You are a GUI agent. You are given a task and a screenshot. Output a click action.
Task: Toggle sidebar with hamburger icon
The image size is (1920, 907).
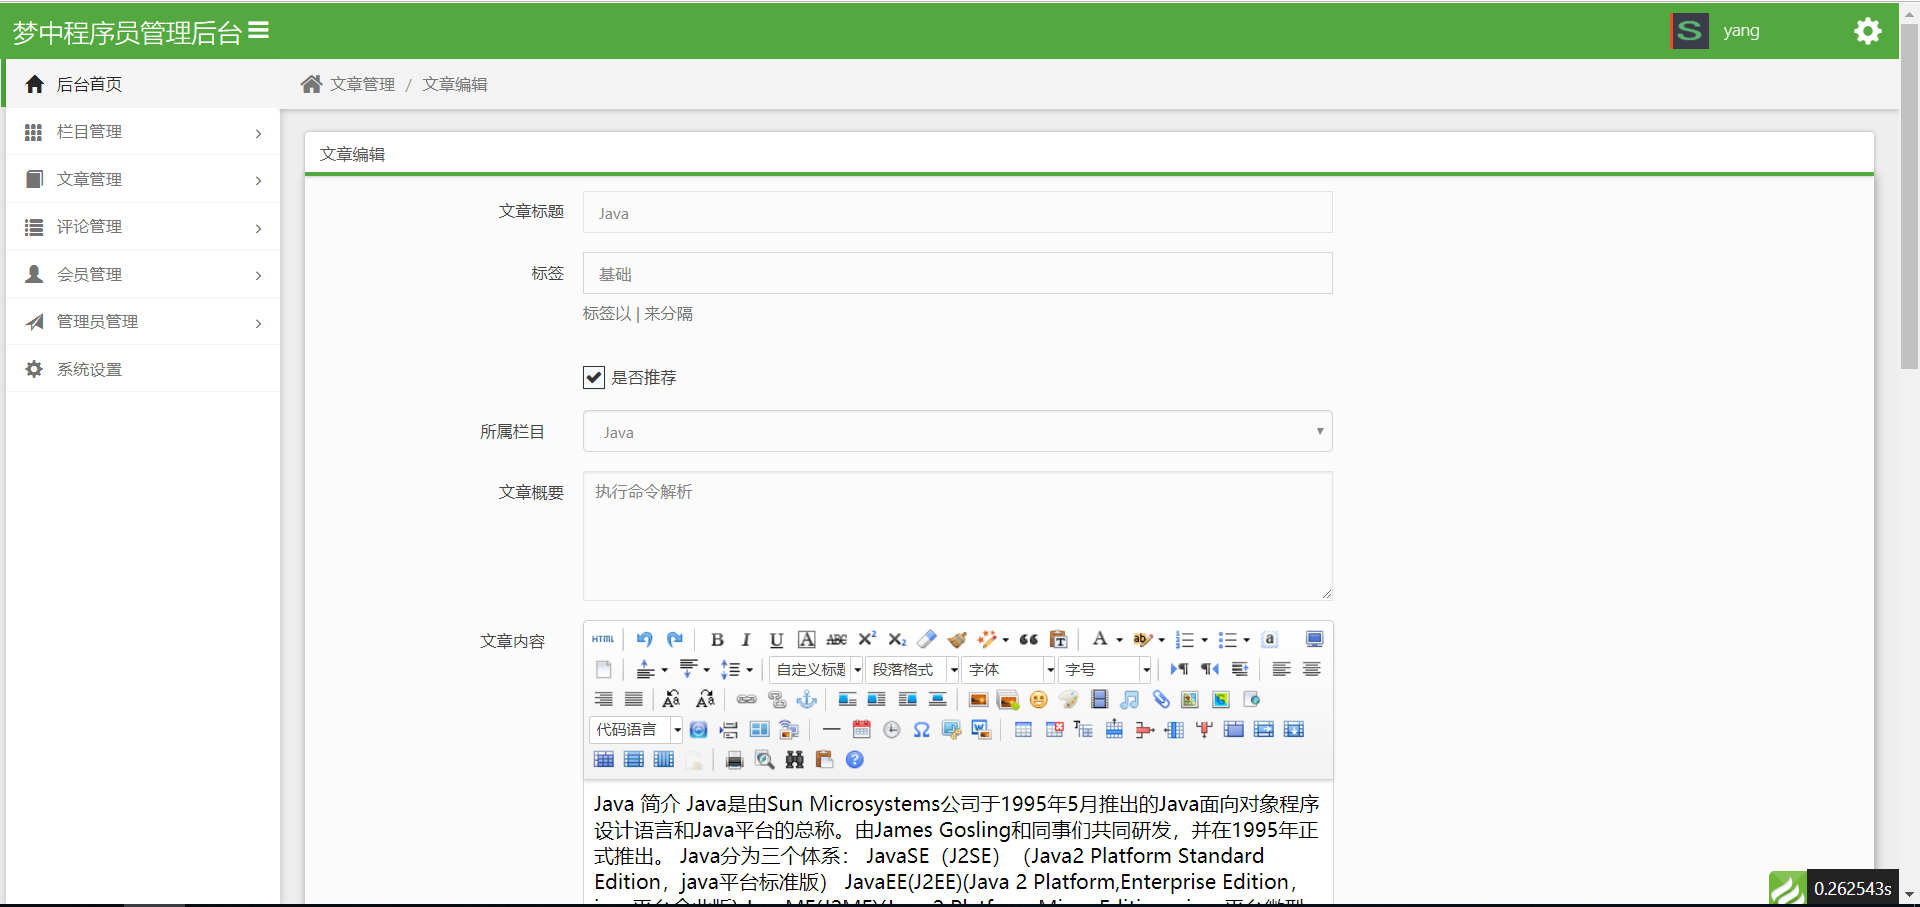[259, 31]
